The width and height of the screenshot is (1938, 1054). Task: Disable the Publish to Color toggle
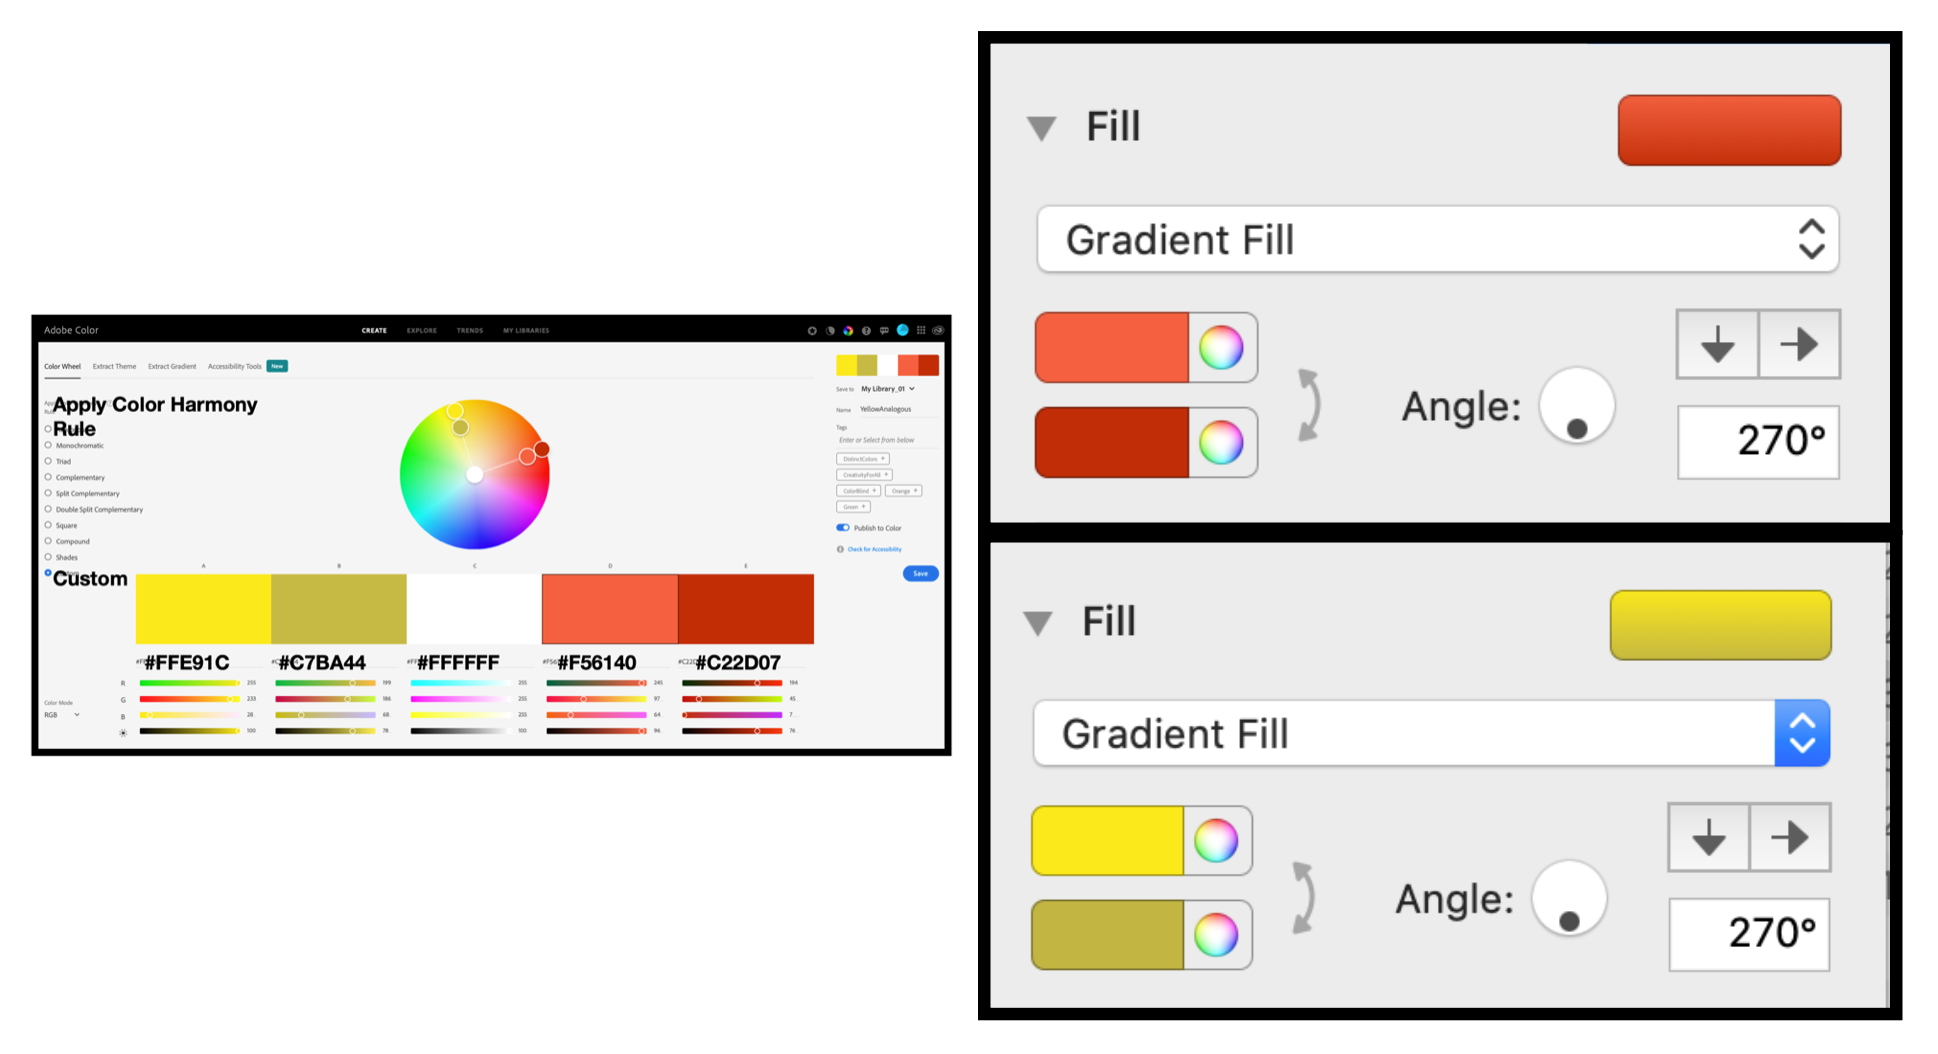pyautogui.click(x=843, y=527)
